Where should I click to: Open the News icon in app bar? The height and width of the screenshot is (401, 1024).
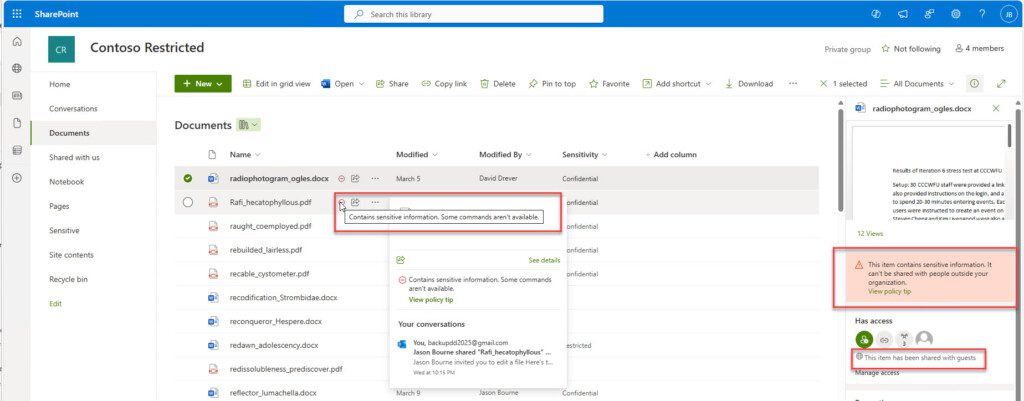(x=17, y=95)
